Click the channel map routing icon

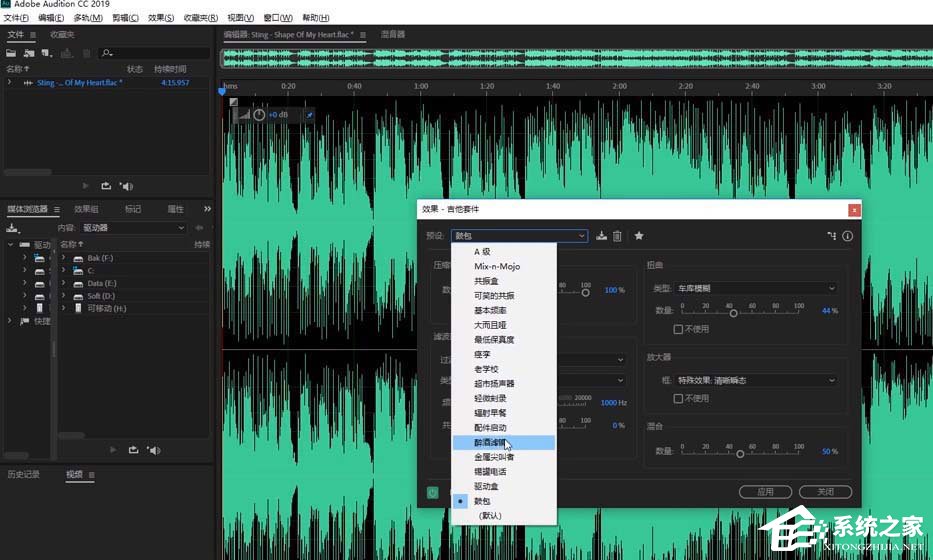click(831, 236)
